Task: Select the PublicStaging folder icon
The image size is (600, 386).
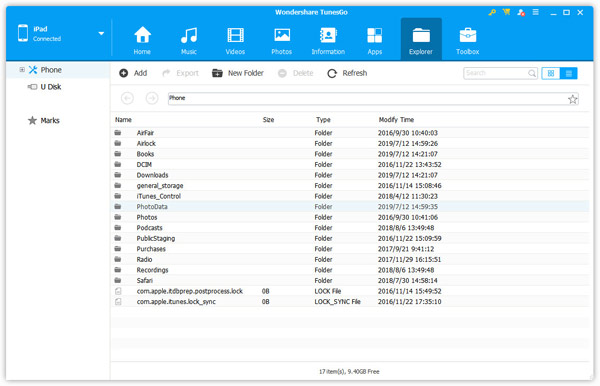Action: [x=118, y=238]
